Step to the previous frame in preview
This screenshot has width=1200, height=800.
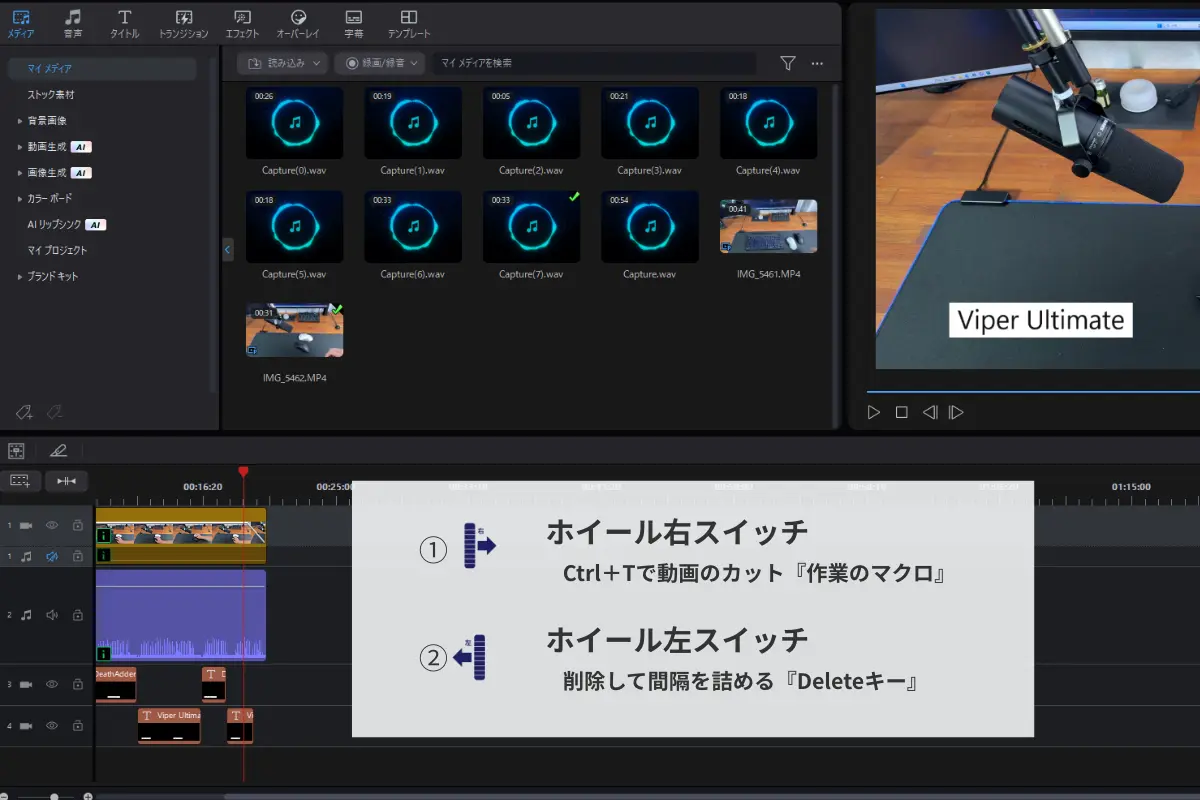[929, 412]
